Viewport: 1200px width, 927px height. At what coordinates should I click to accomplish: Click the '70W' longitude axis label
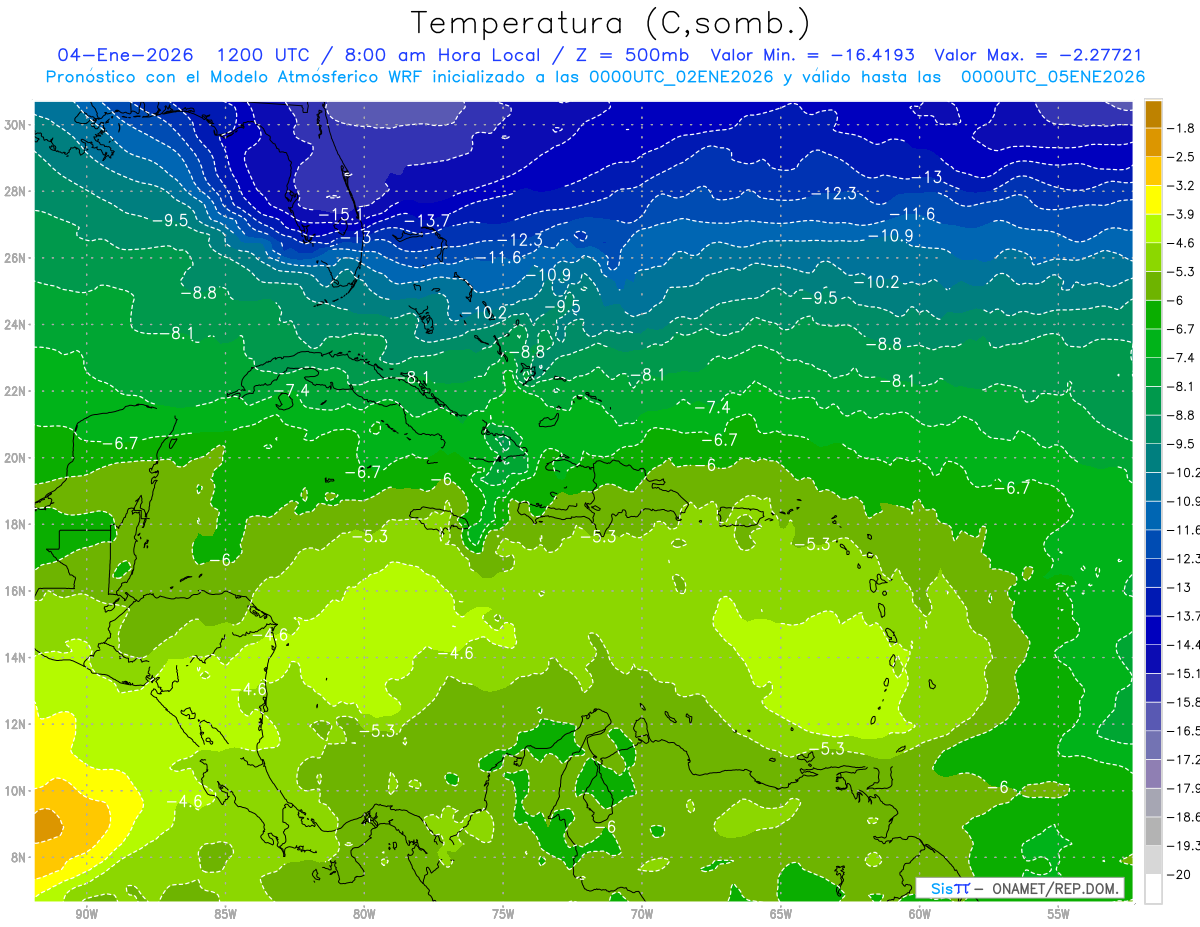642,914
